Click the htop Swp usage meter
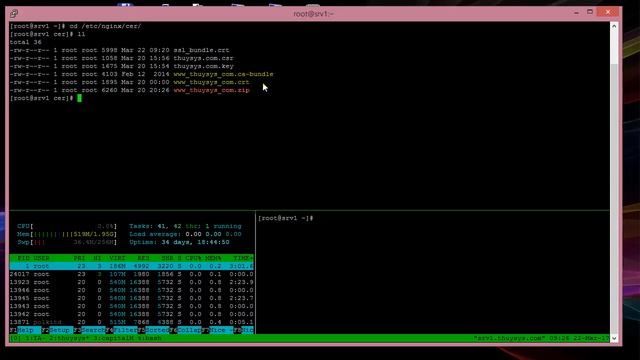The image size is (640, 360). coord(67,242)
